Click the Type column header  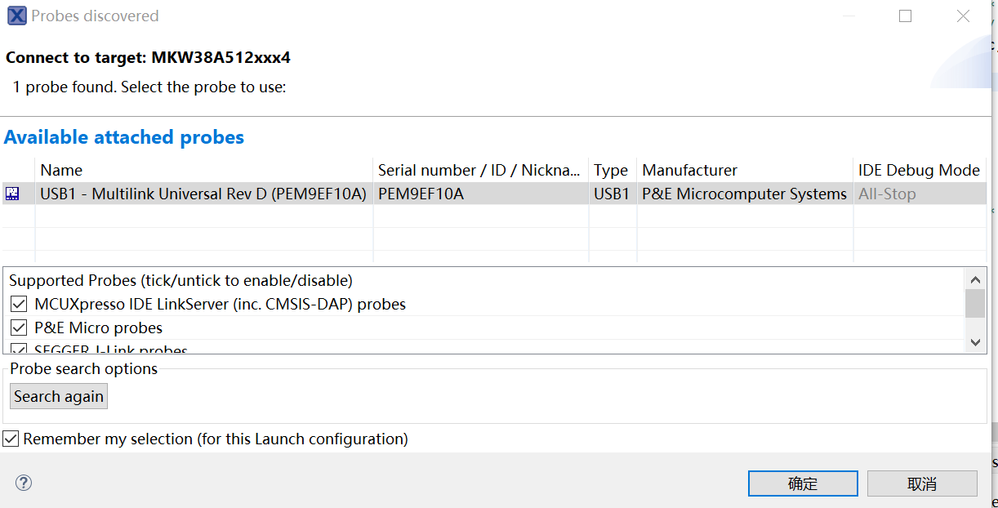610,170
